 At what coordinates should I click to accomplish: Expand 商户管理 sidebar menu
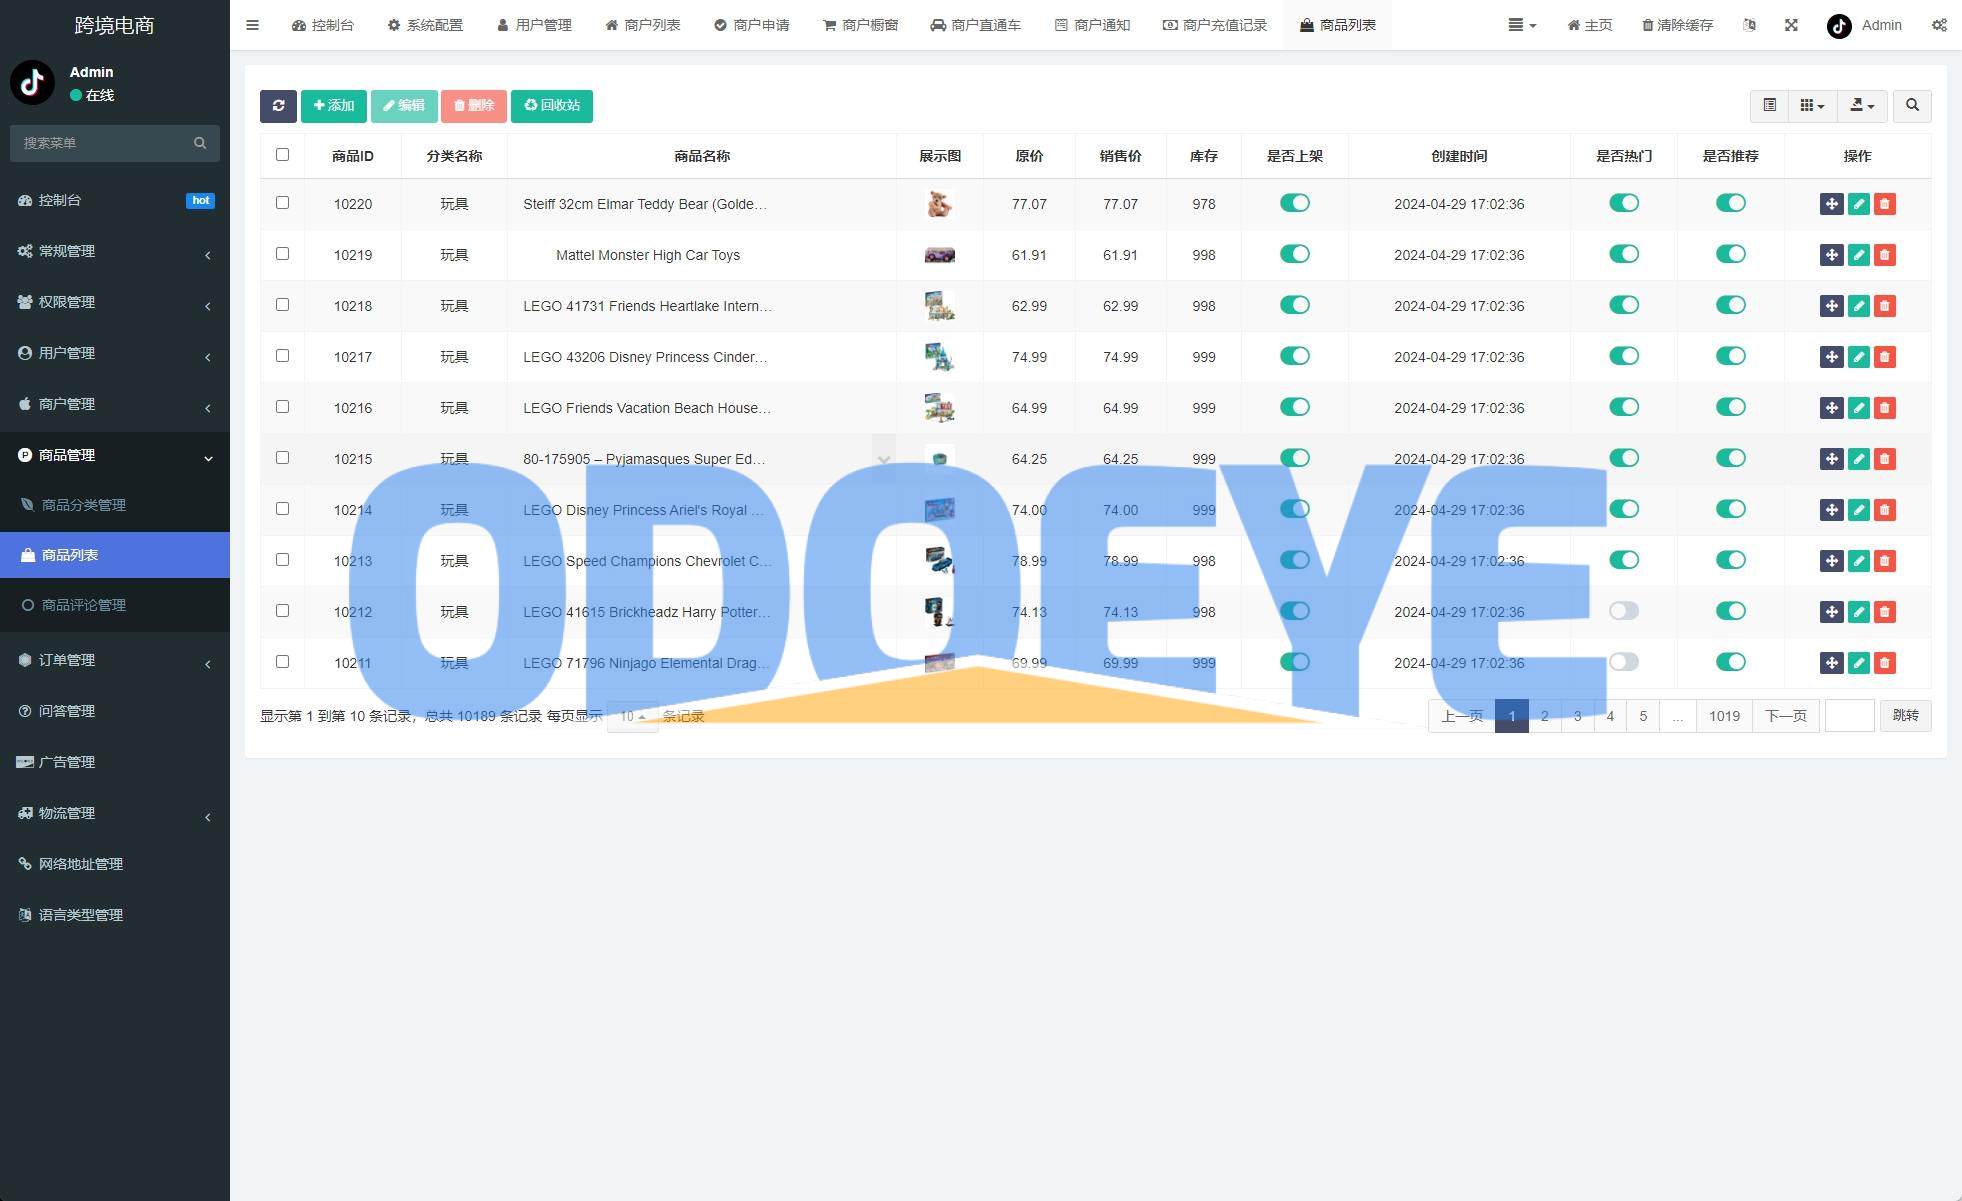pyautogui.click(x=115, y=404)
